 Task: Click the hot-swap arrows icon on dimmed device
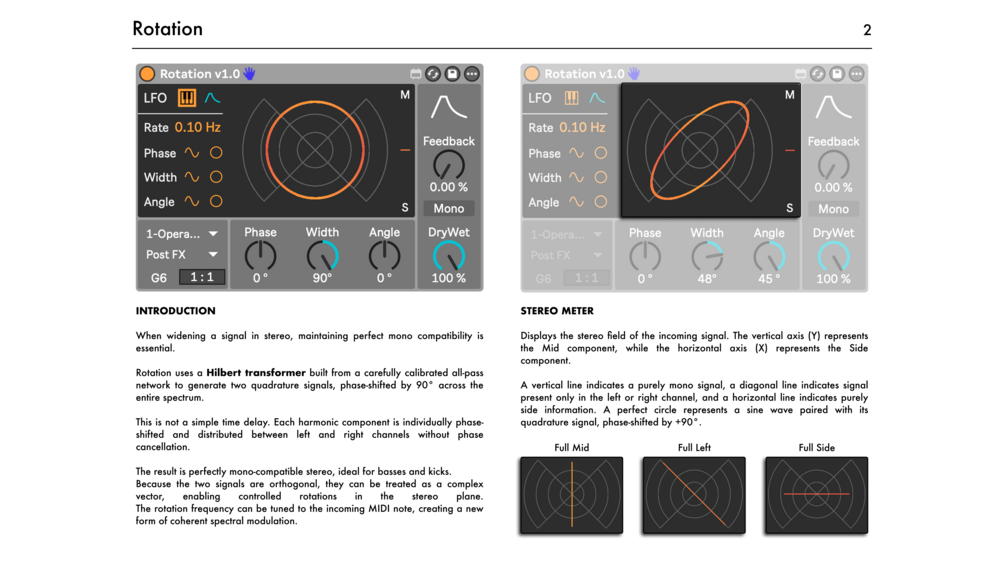[x=818, y=74]
